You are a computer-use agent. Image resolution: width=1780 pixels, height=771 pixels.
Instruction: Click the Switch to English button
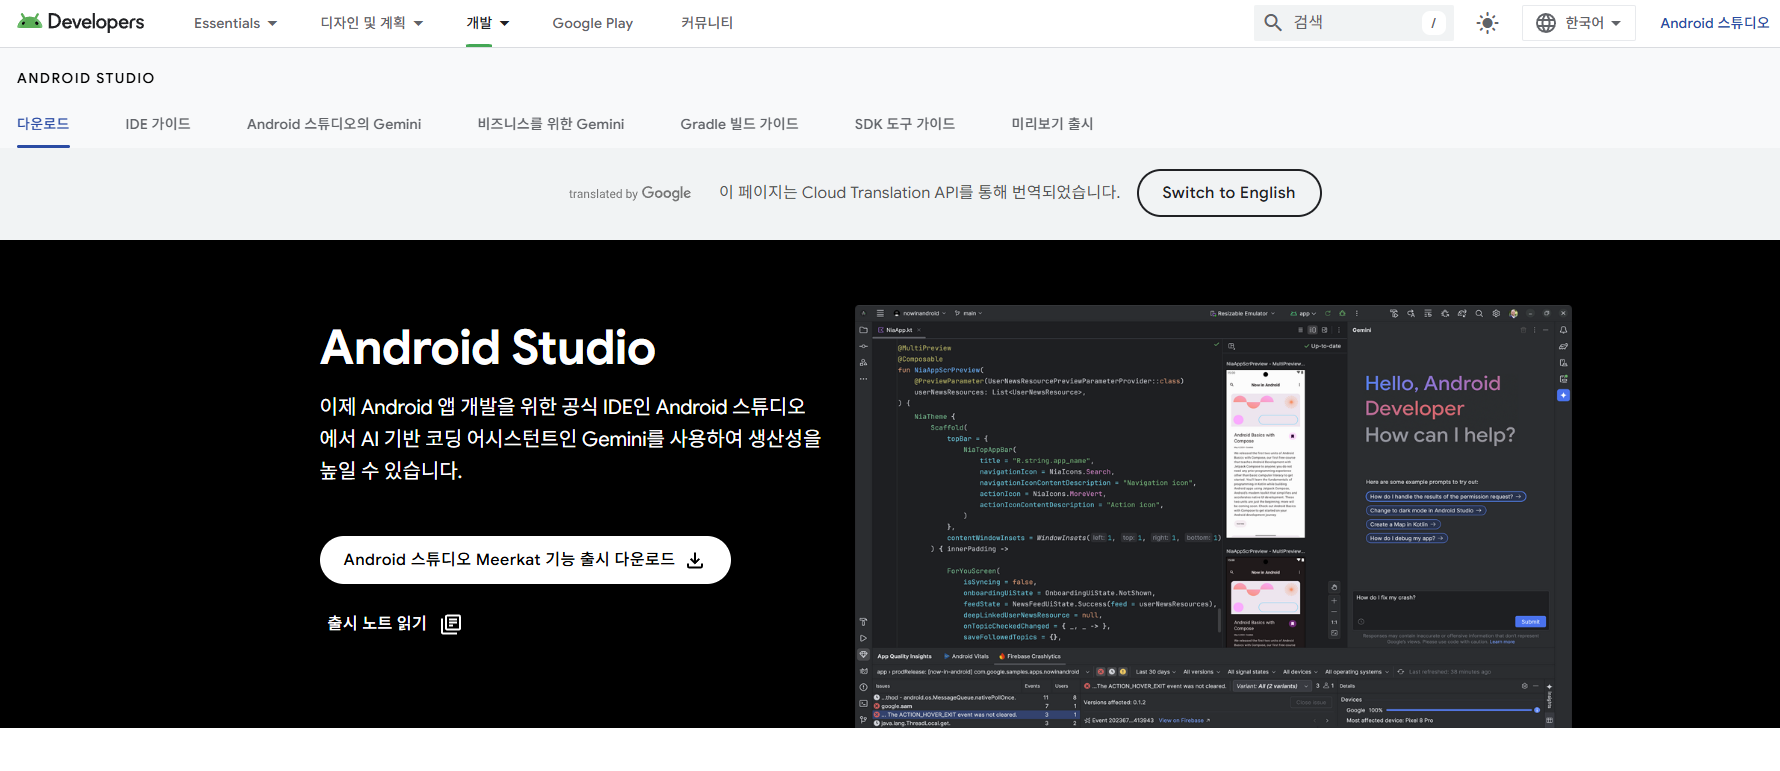click(1229, 193)
